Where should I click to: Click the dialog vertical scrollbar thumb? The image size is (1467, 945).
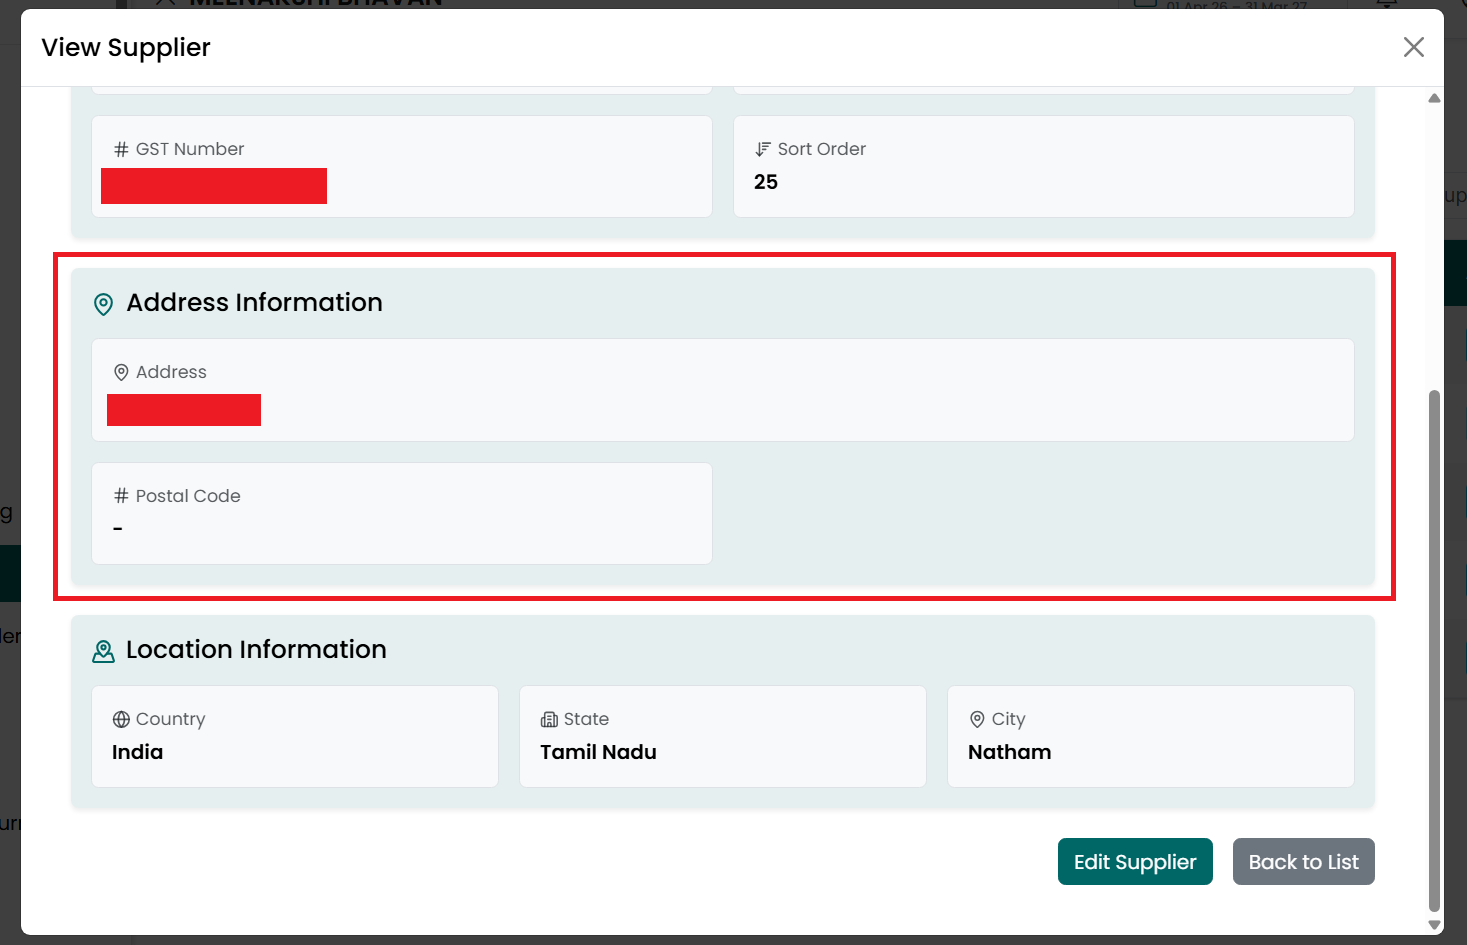(1434, 651)
